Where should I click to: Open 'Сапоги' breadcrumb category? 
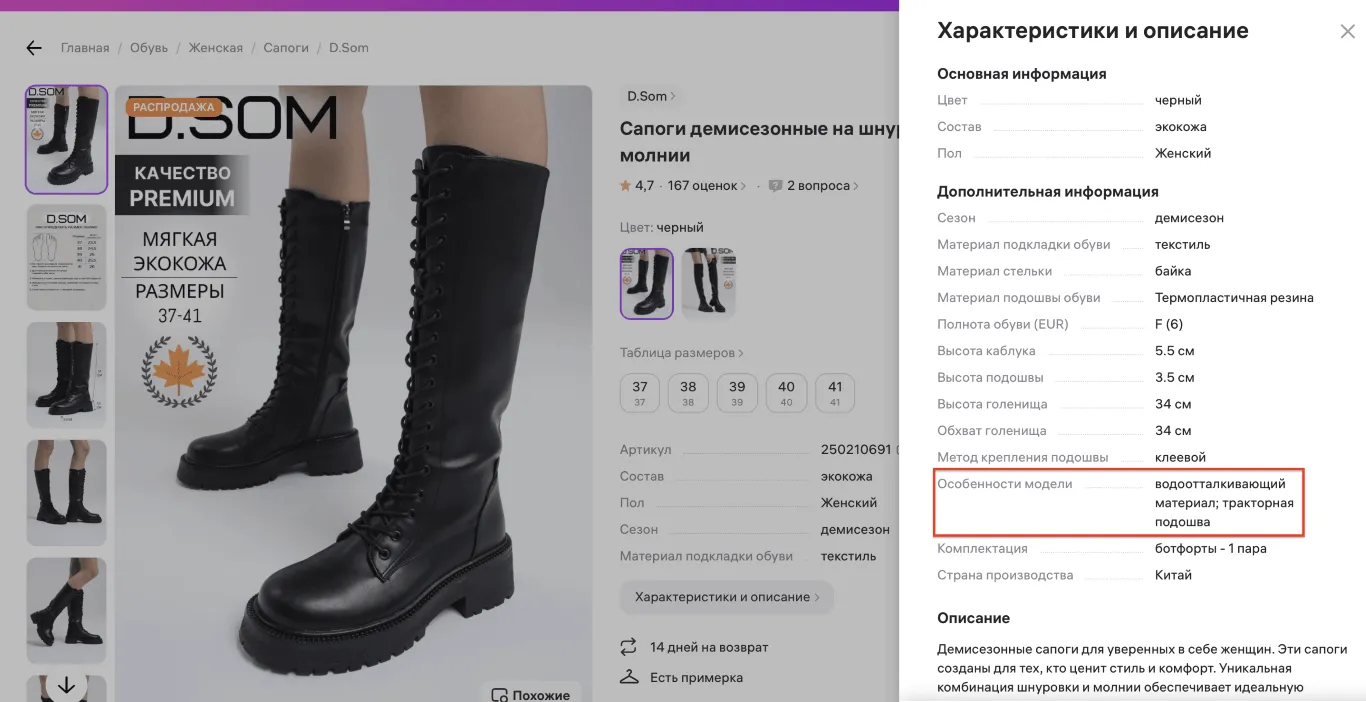286,48
